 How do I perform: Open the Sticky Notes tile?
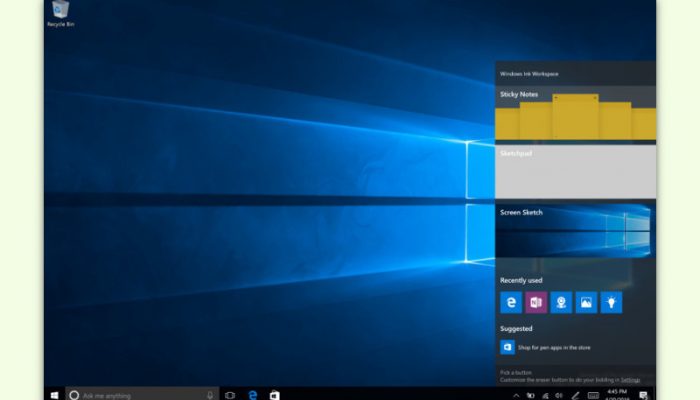click(575, 113)
